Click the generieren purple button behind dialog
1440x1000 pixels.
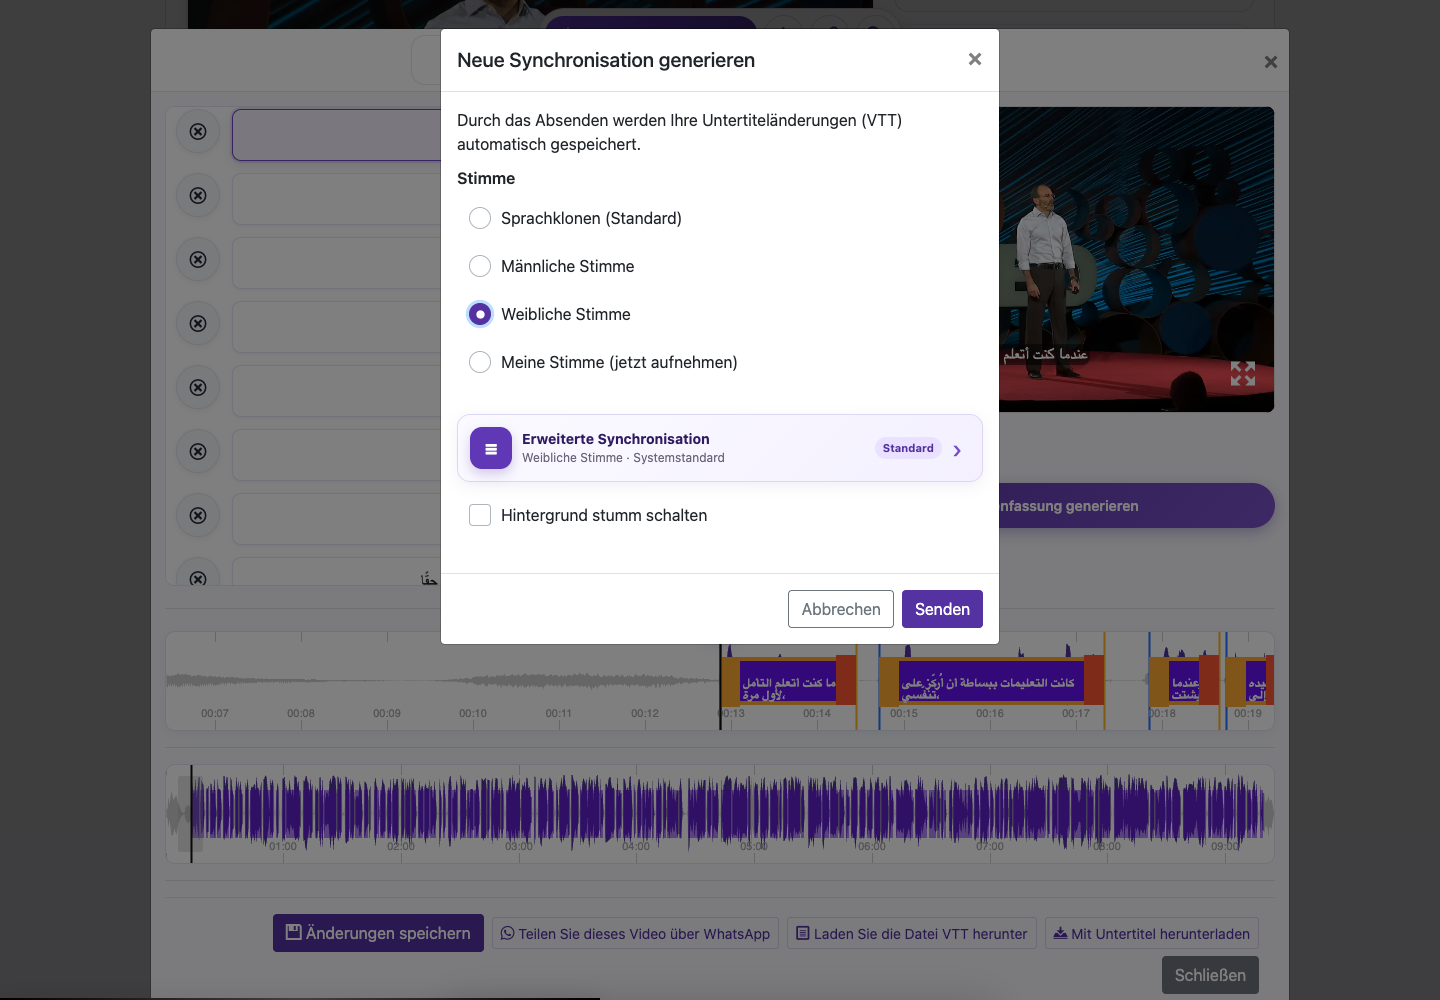coord(1136,506)
